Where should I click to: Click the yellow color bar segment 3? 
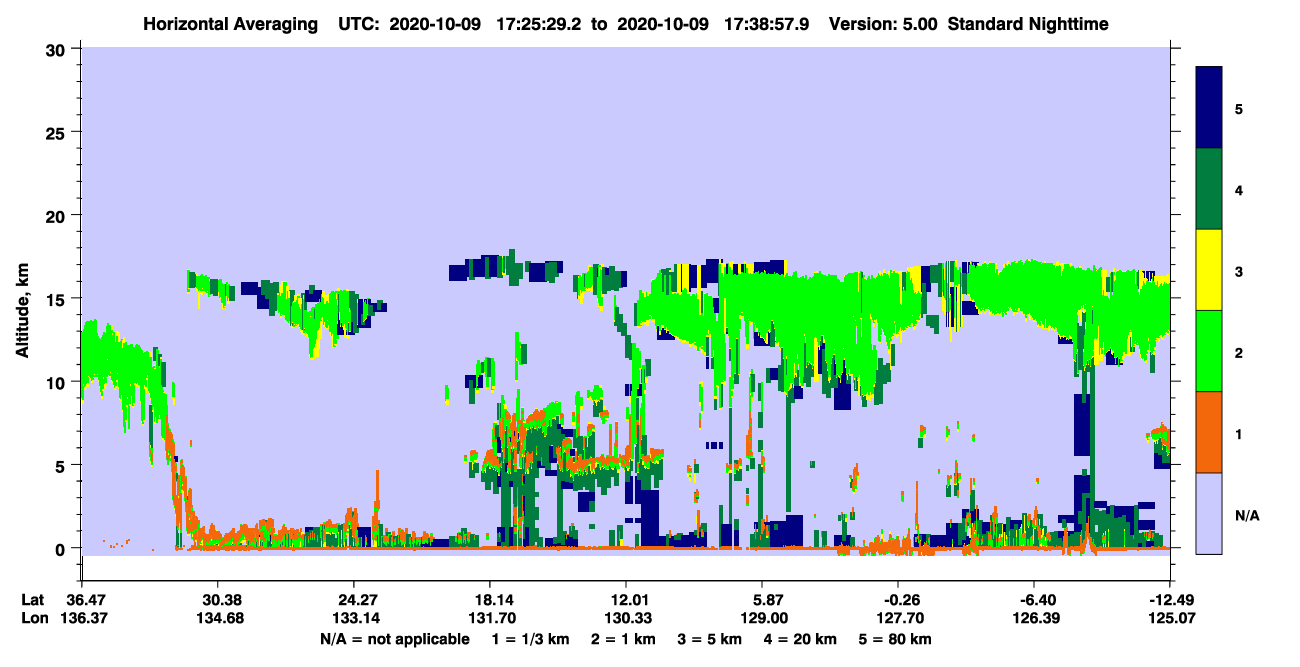(x=1209, y=269)
